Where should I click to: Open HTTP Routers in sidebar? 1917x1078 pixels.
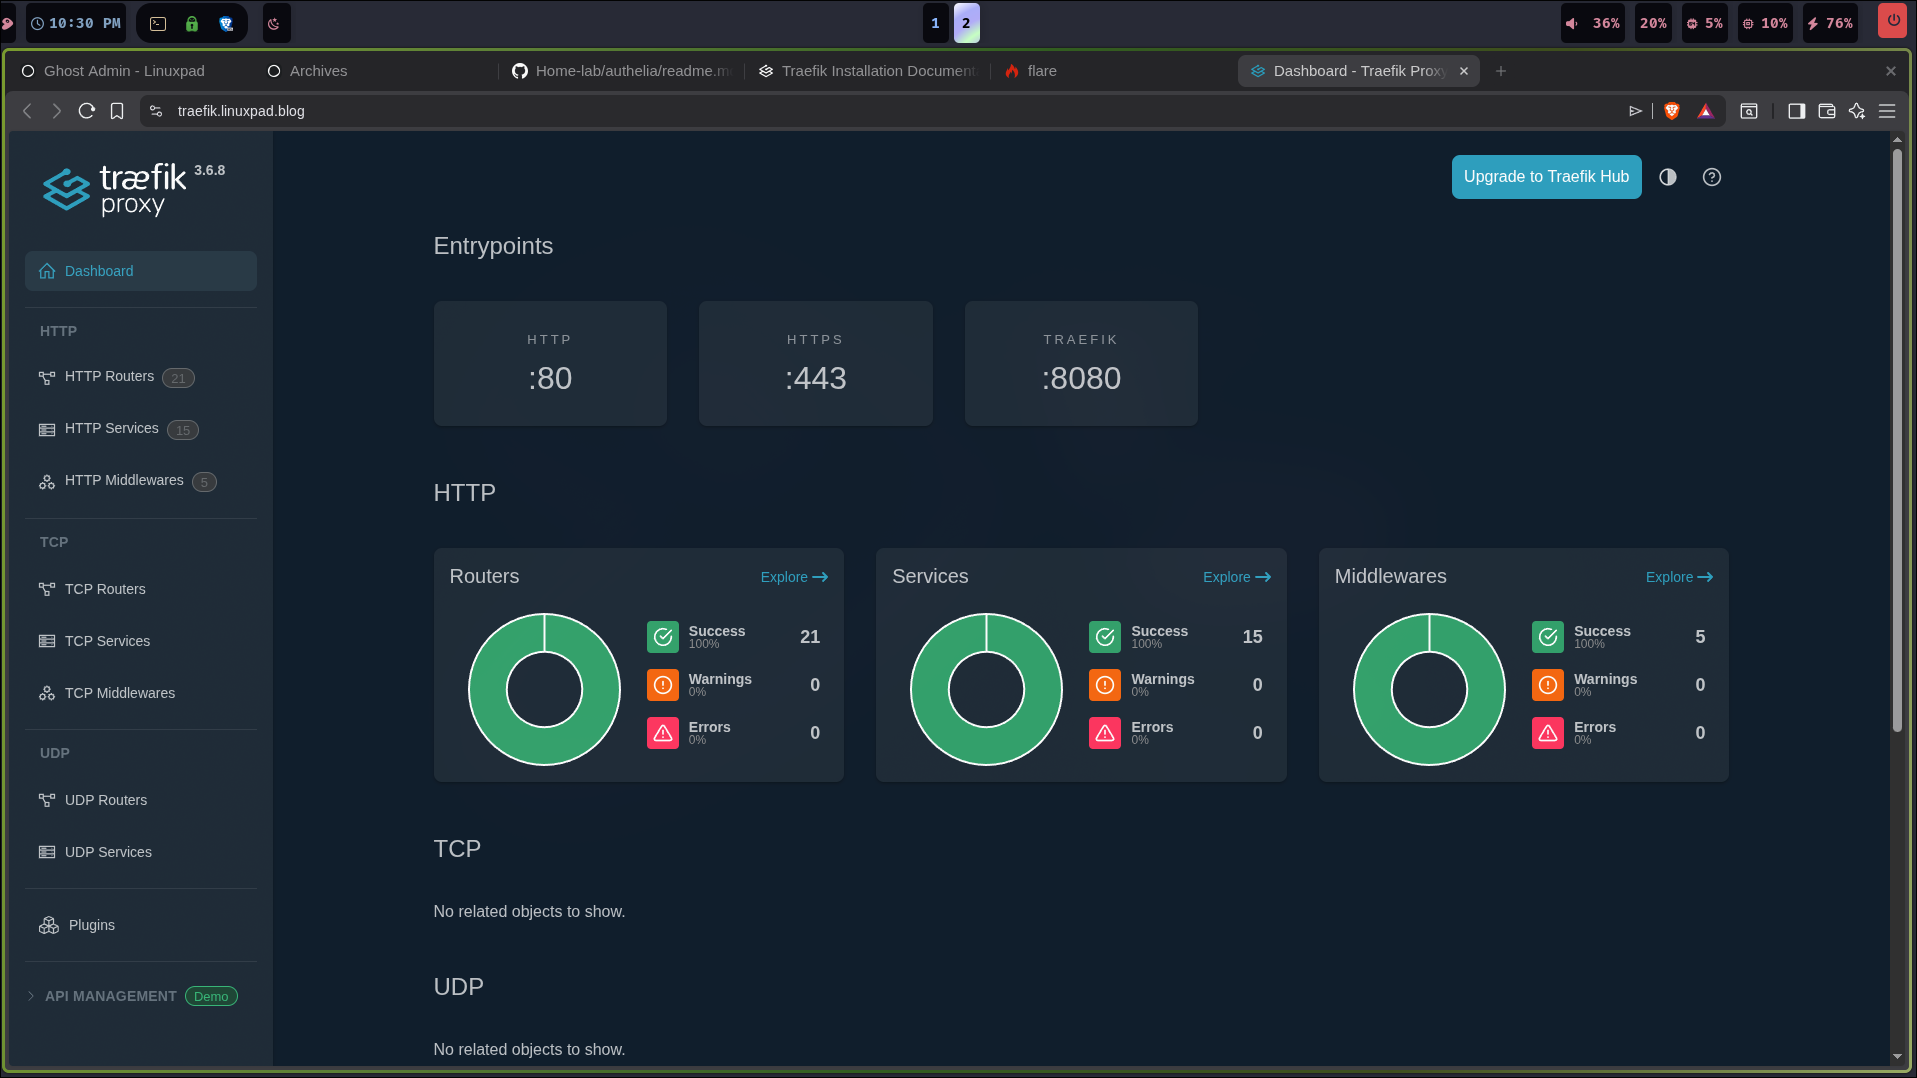[x=109, y=377]
